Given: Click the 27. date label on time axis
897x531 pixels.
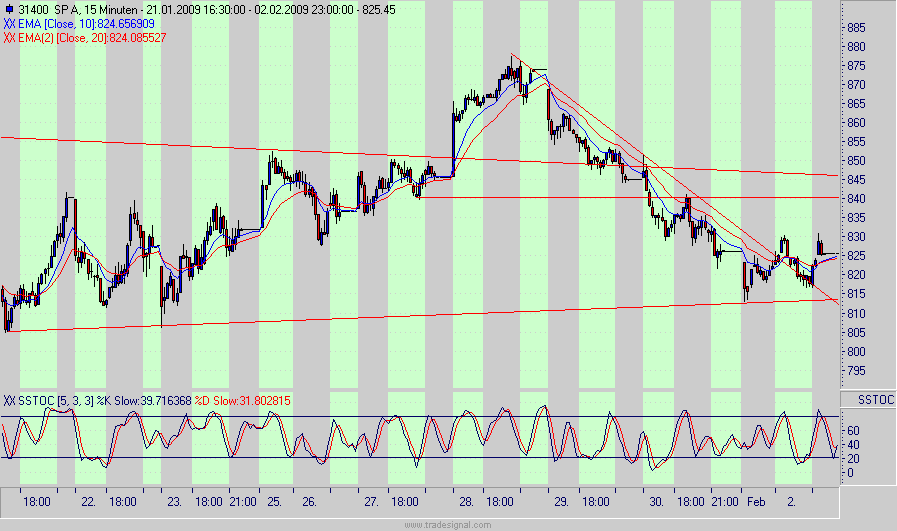Looking at the screenshot, I should (372, 502).
